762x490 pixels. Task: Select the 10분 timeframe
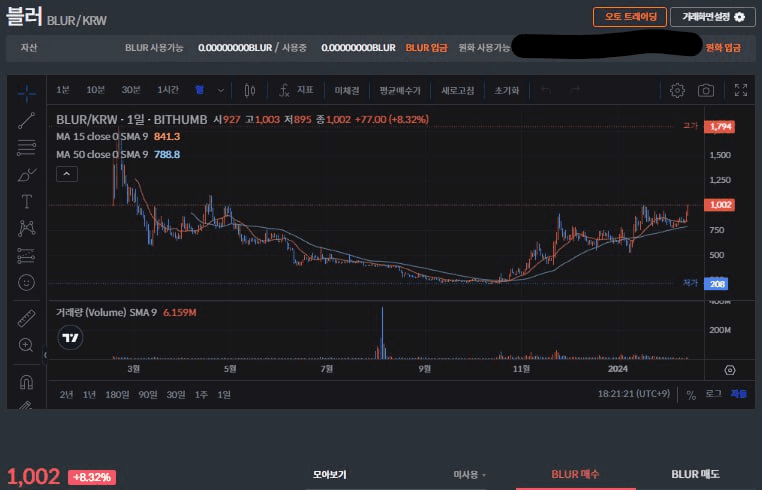pos(95,90)
